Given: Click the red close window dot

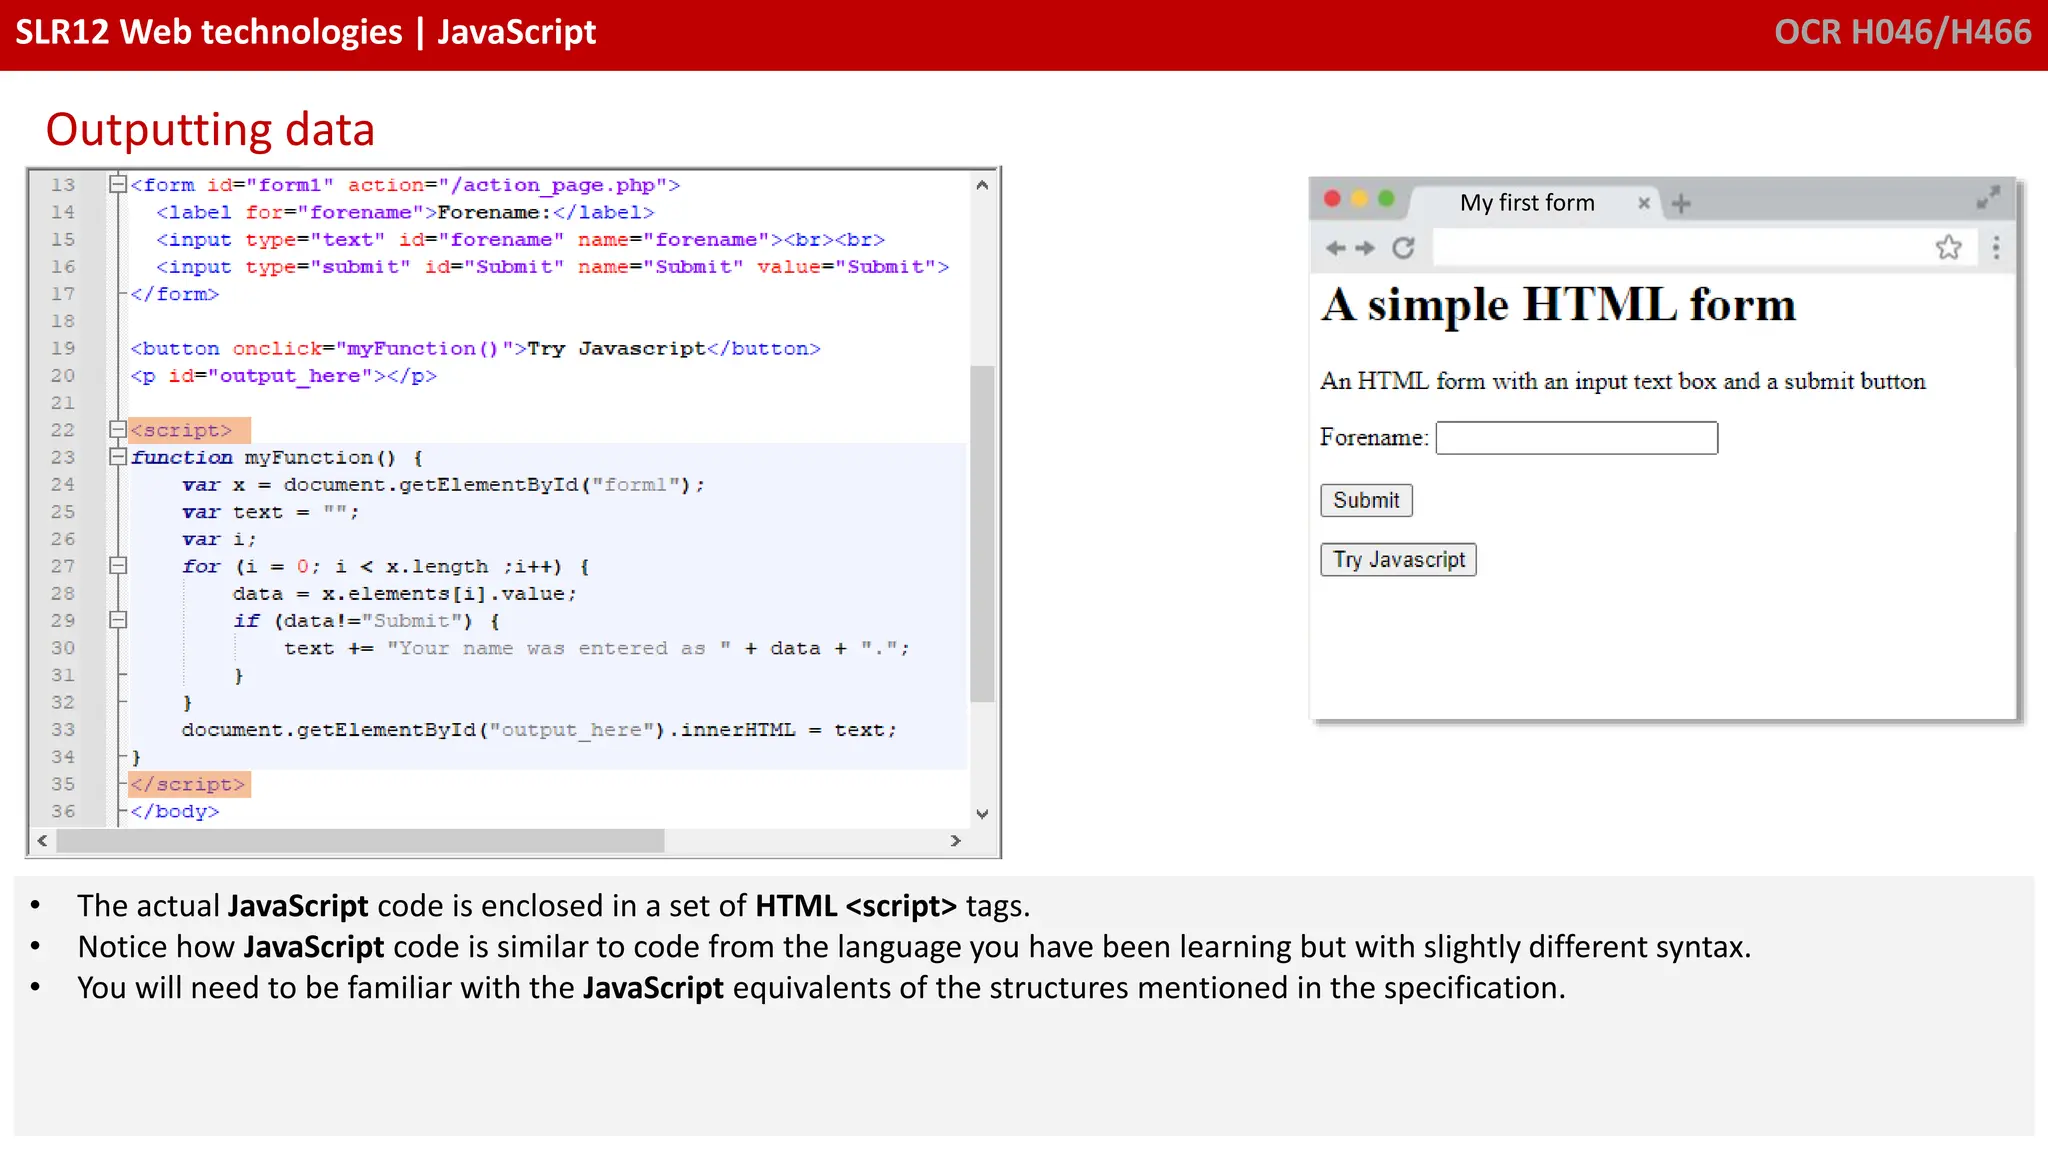Looking at the screenshot, I should pos(1332,198).
